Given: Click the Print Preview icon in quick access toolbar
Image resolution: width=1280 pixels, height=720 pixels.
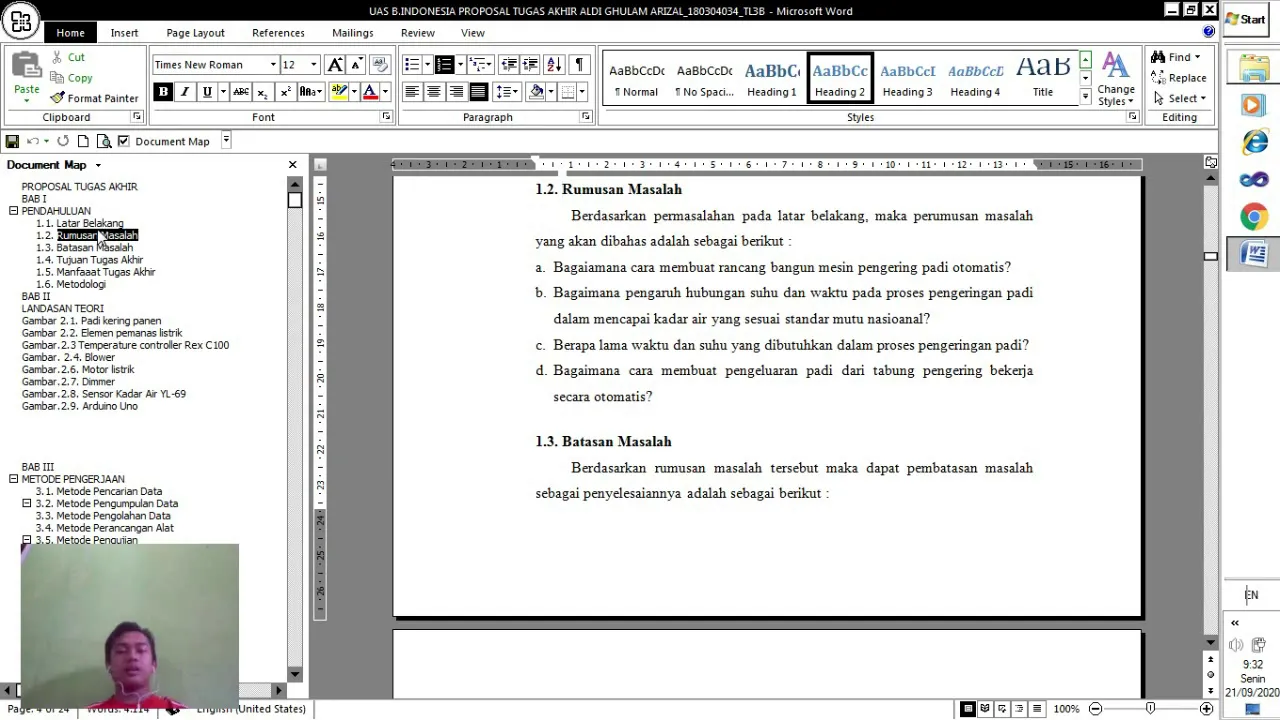Looking at the screenshot, I should point(103,141).
